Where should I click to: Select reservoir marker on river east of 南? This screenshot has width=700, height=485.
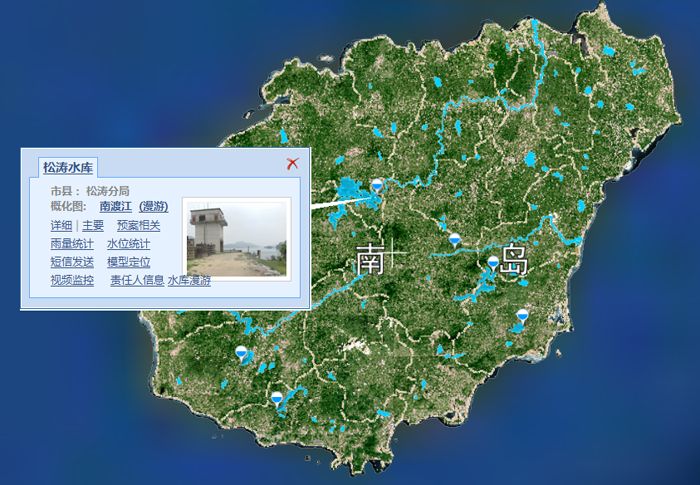click(x=454, y=240)
